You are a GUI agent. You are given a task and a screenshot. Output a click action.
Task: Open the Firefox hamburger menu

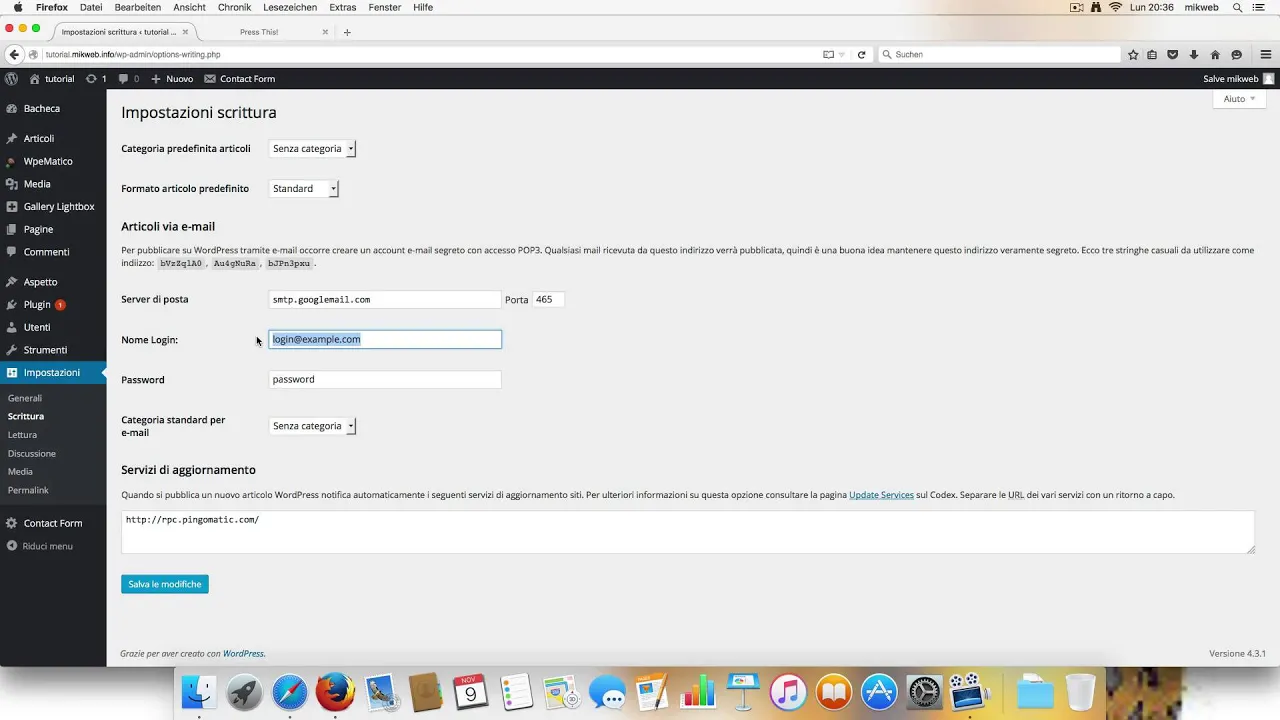coord(1265,54)
